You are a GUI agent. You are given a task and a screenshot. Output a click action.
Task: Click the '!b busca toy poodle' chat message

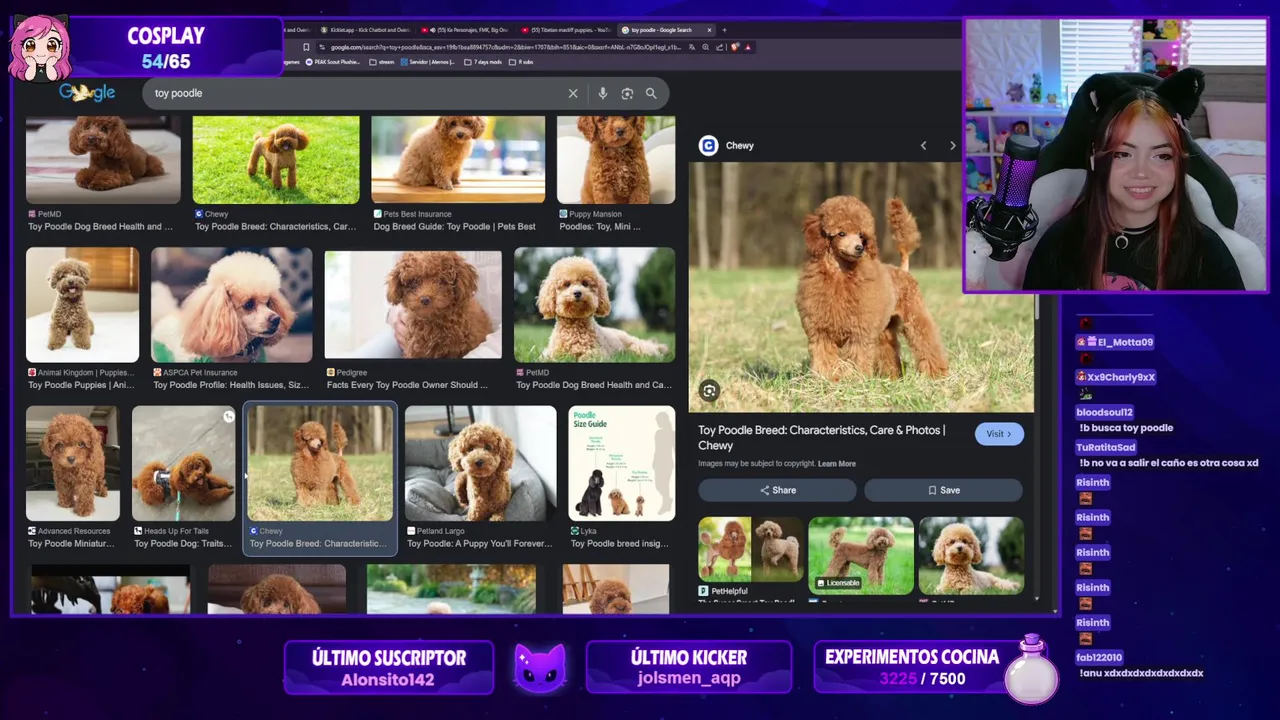1126,428
